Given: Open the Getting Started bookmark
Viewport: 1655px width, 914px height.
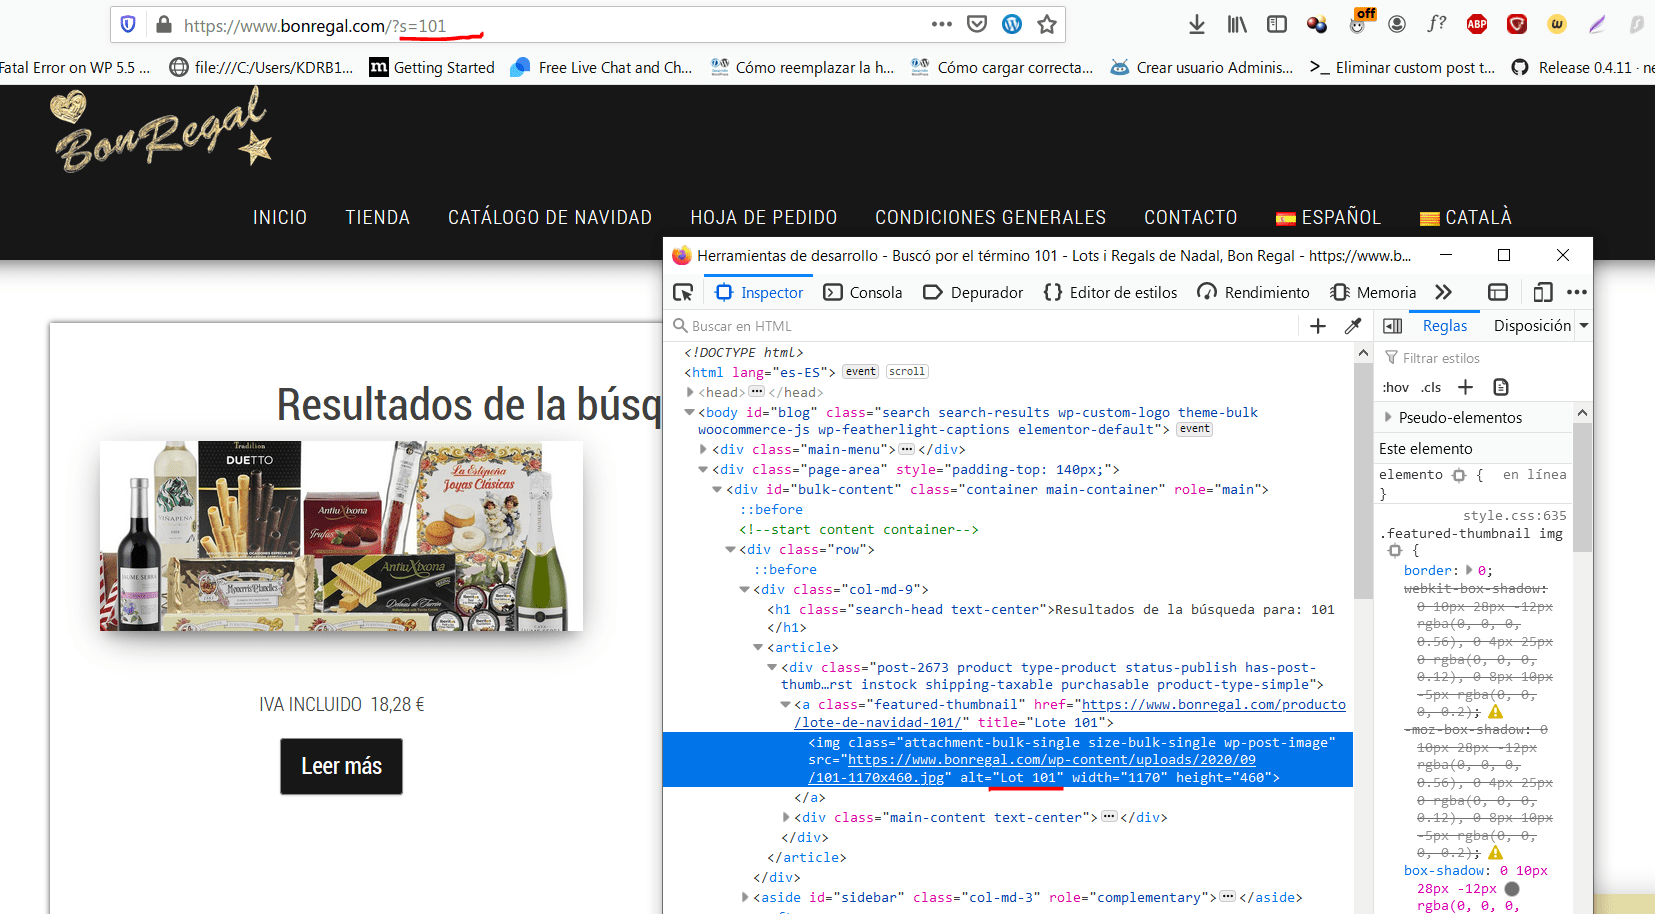Looking at the screenshot, I should coord(432,67).
